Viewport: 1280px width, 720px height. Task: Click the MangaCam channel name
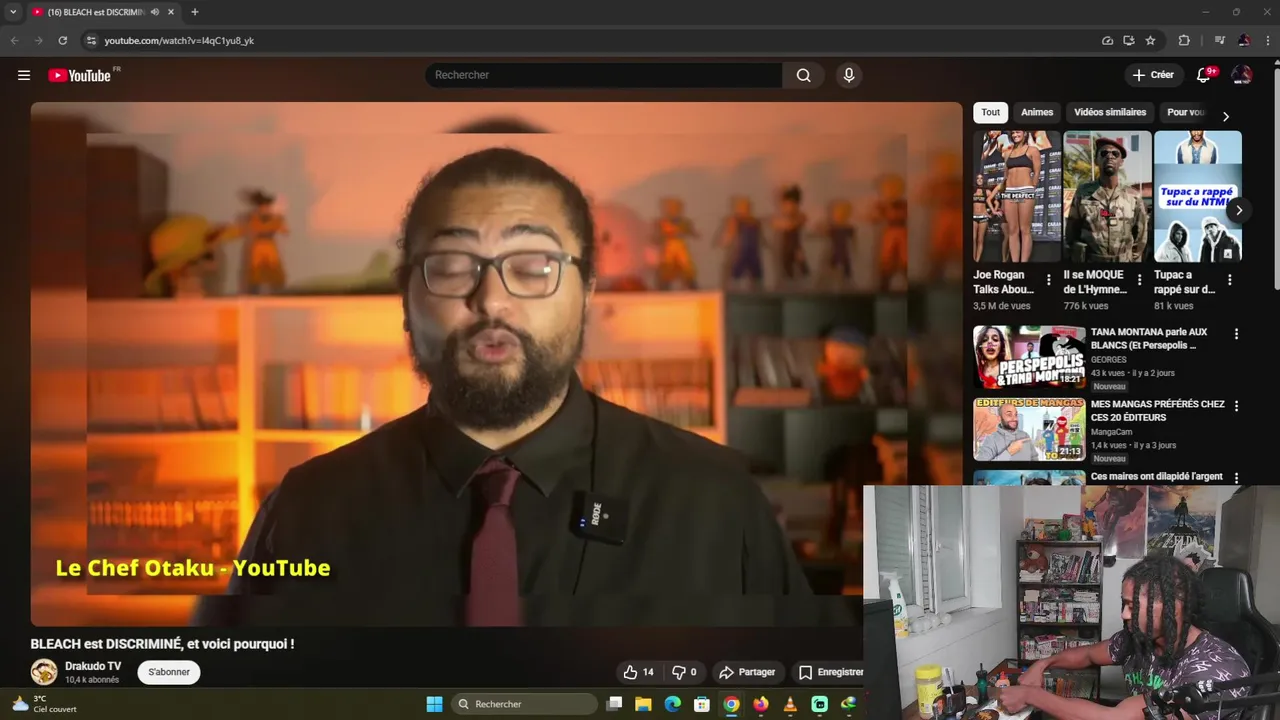[x=1110, y=432]
